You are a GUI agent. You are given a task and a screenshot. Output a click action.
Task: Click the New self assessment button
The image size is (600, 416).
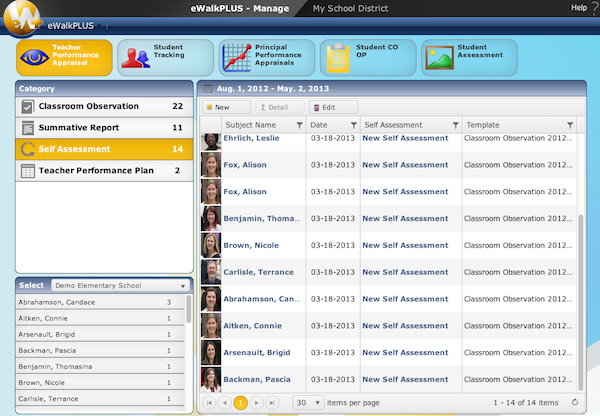tap(226, 108)
